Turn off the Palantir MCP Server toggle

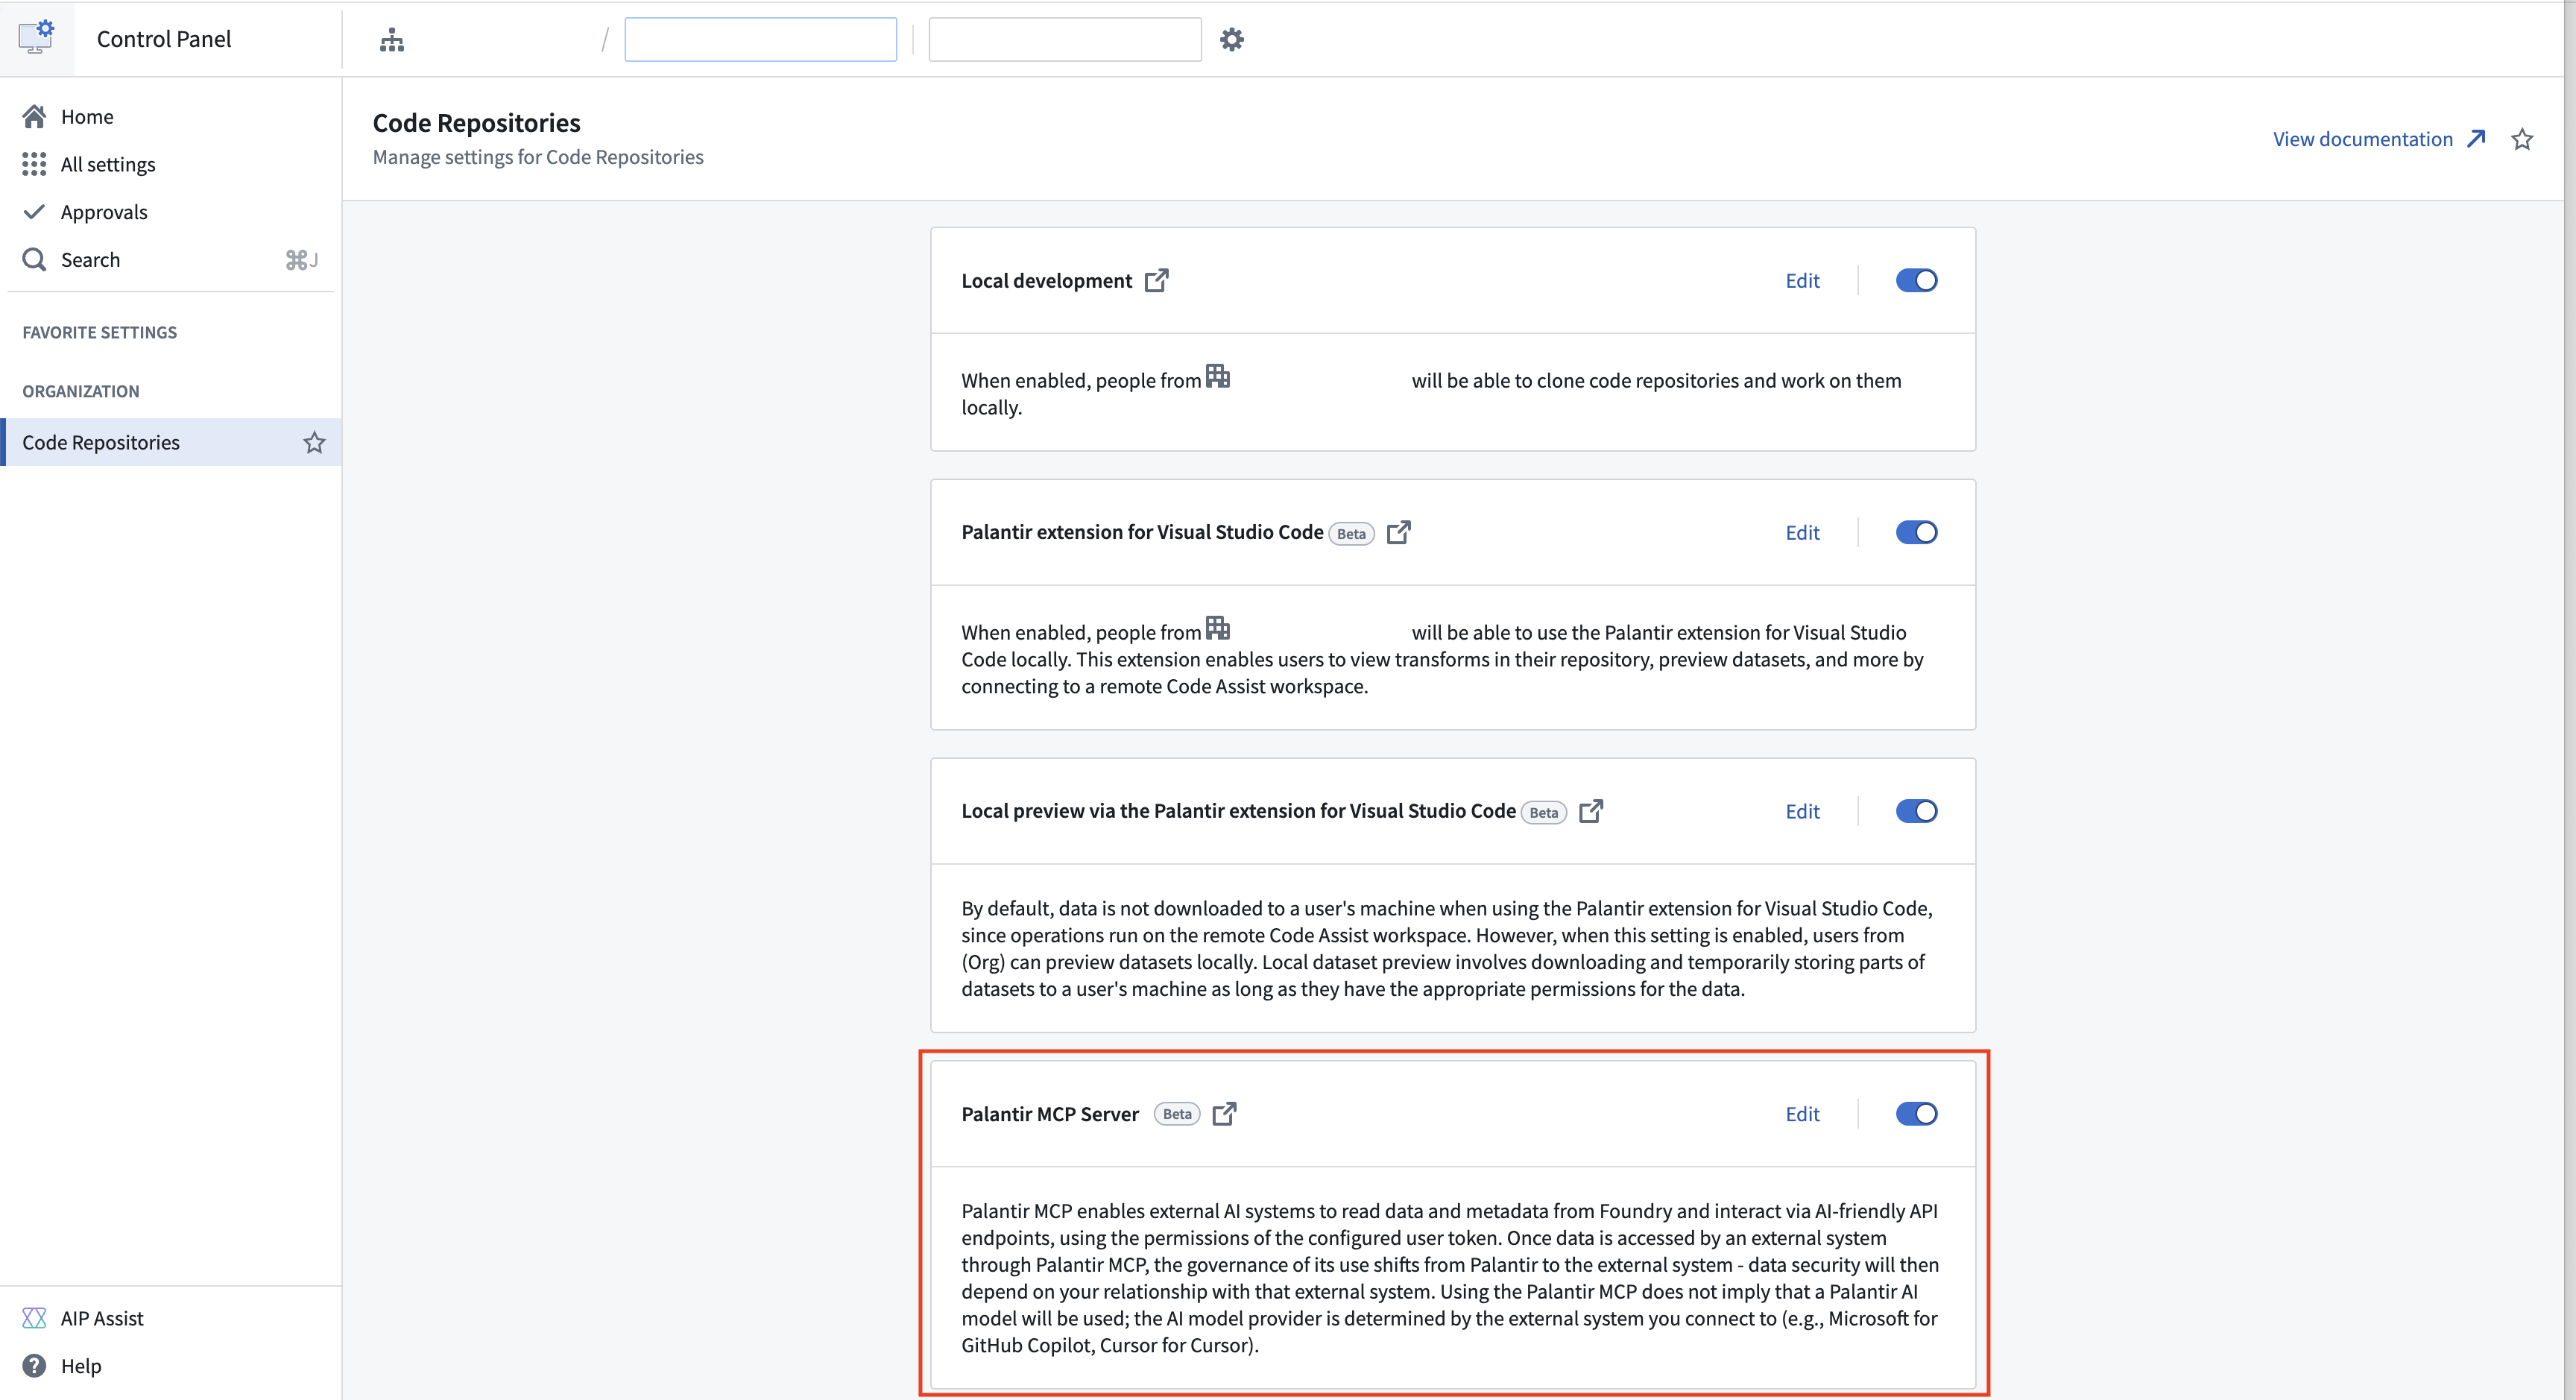tap(1916, 1114)
